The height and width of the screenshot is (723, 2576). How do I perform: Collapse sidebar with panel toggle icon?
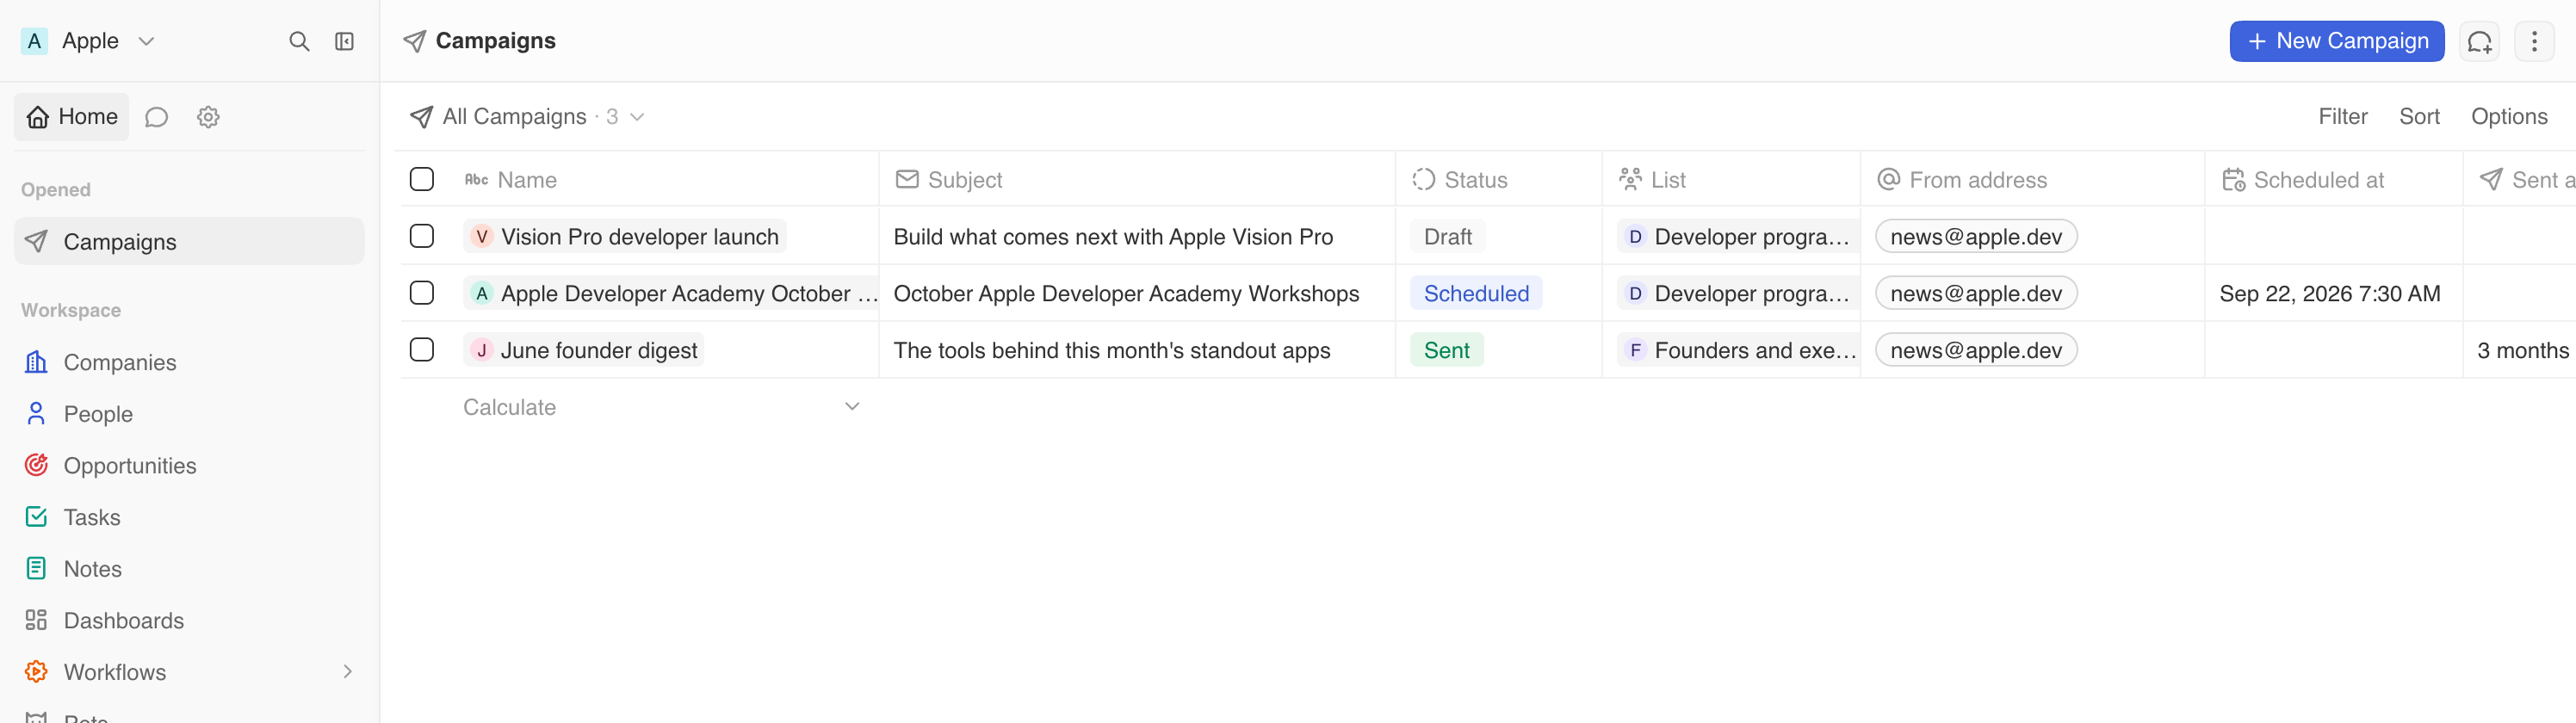[x=344, y=41]
